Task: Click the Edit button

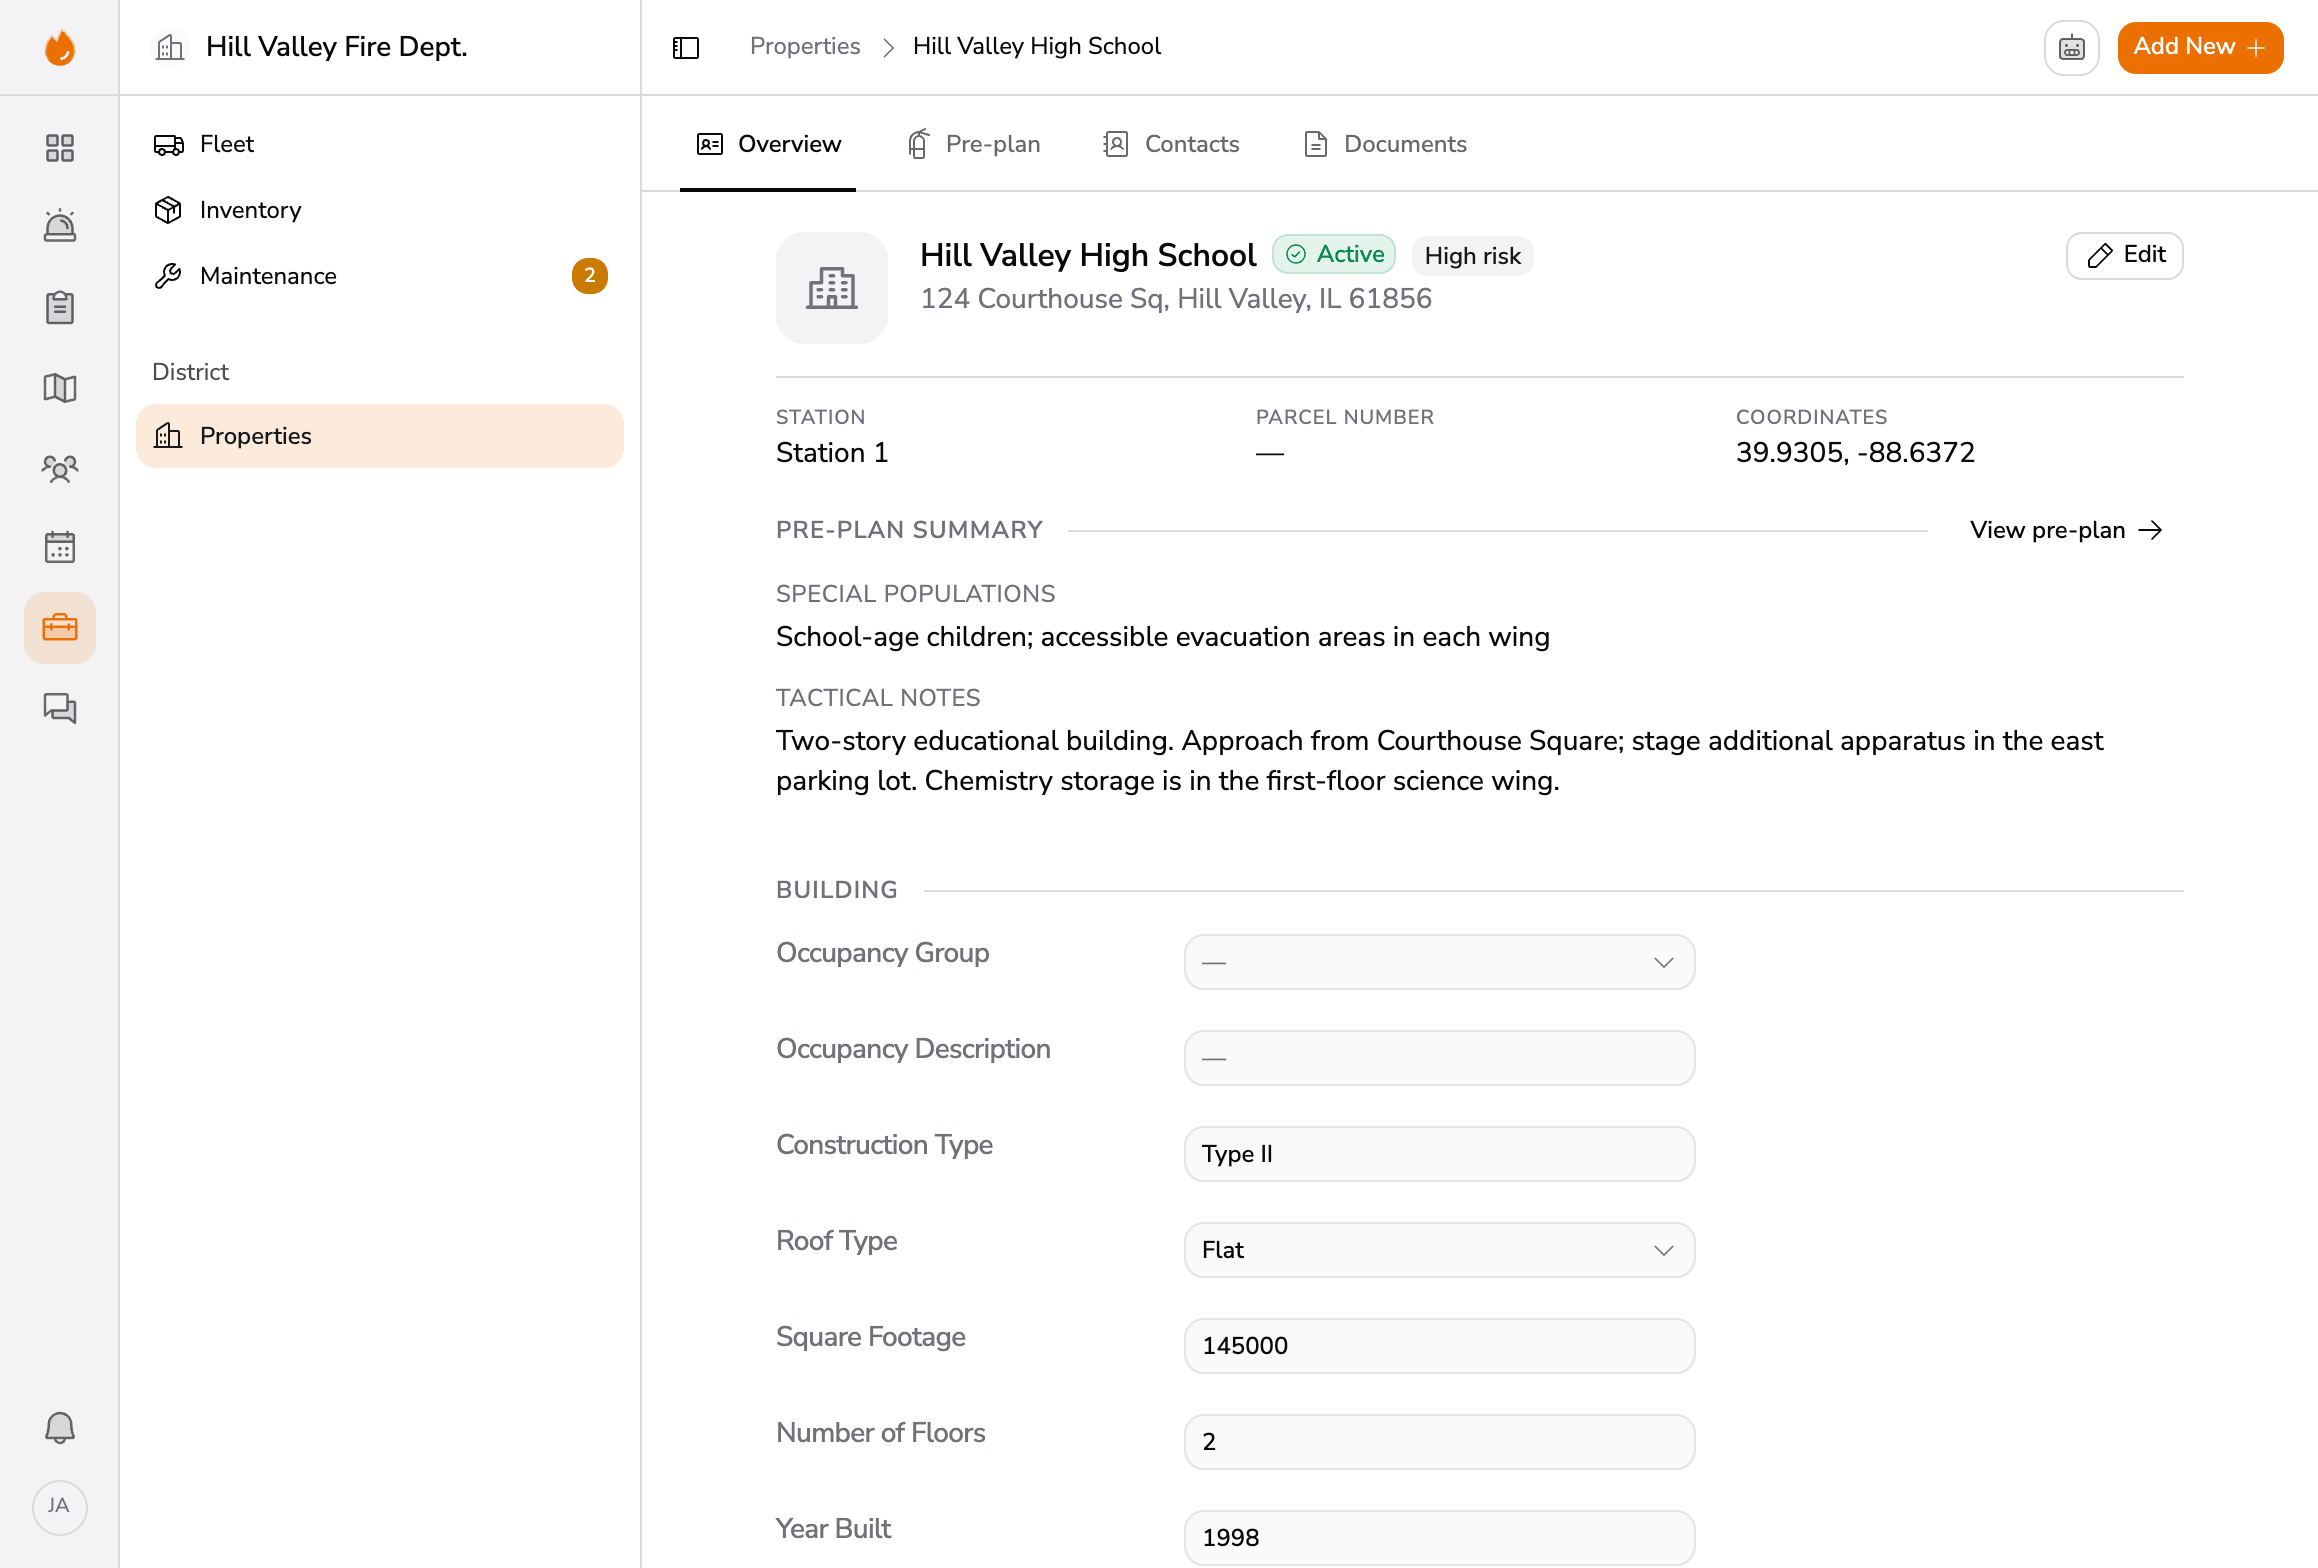Action: (2125, 255)
